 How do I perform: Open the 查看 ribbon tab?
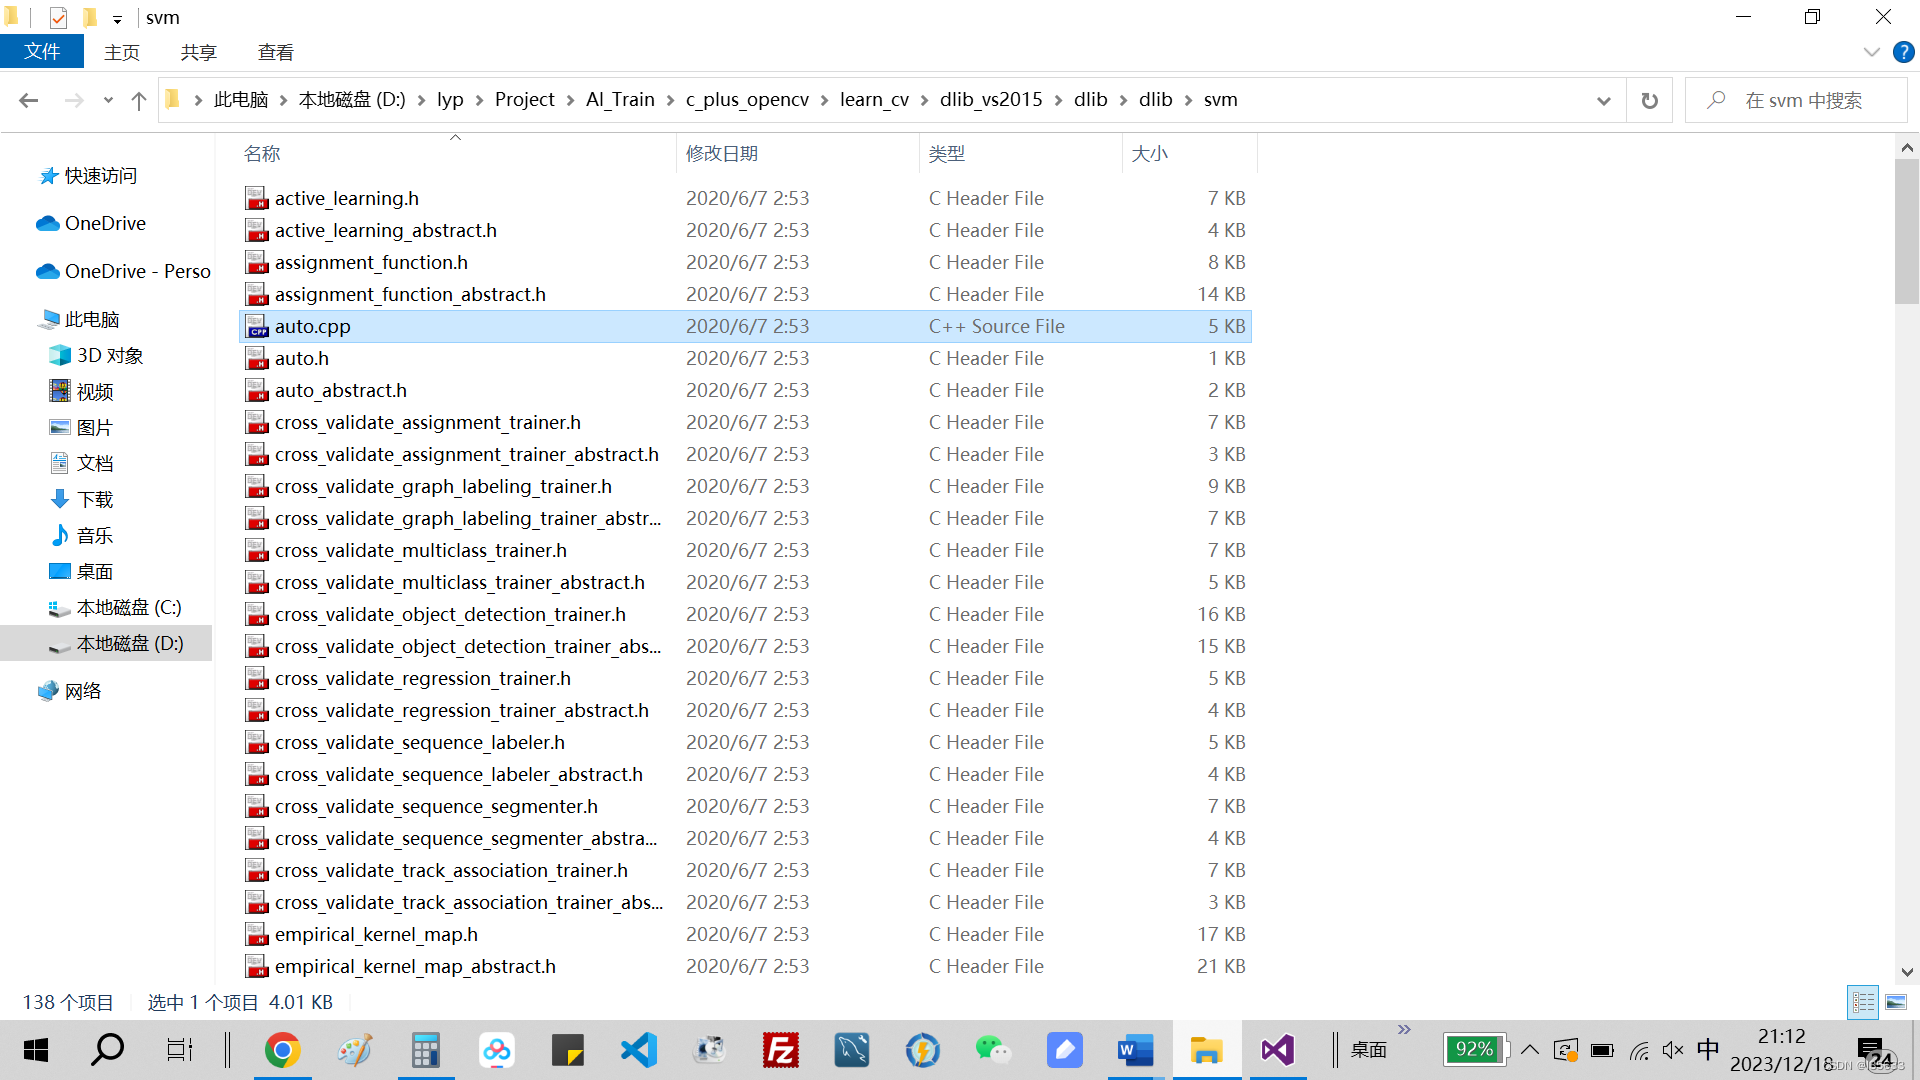(275, 52)
